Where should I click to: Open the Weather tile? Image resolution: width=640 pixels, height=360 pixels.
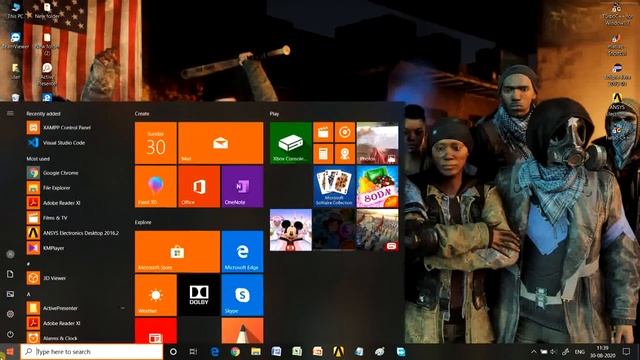click(x=156, y=295)
